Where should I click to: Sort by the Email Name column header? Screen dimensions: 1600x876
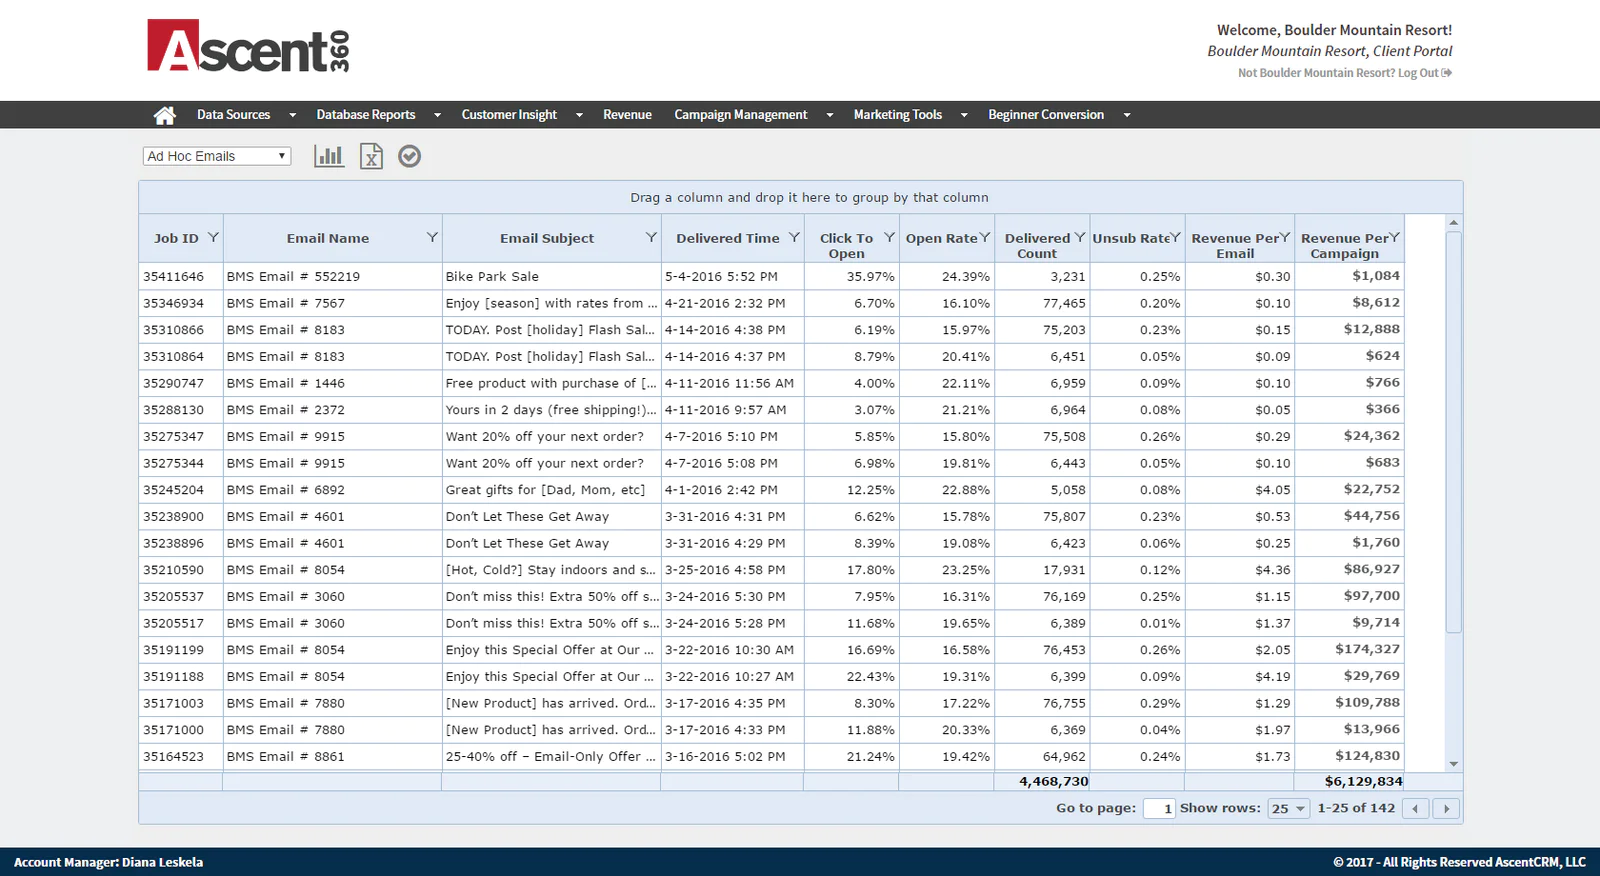[x=328, y=238]
